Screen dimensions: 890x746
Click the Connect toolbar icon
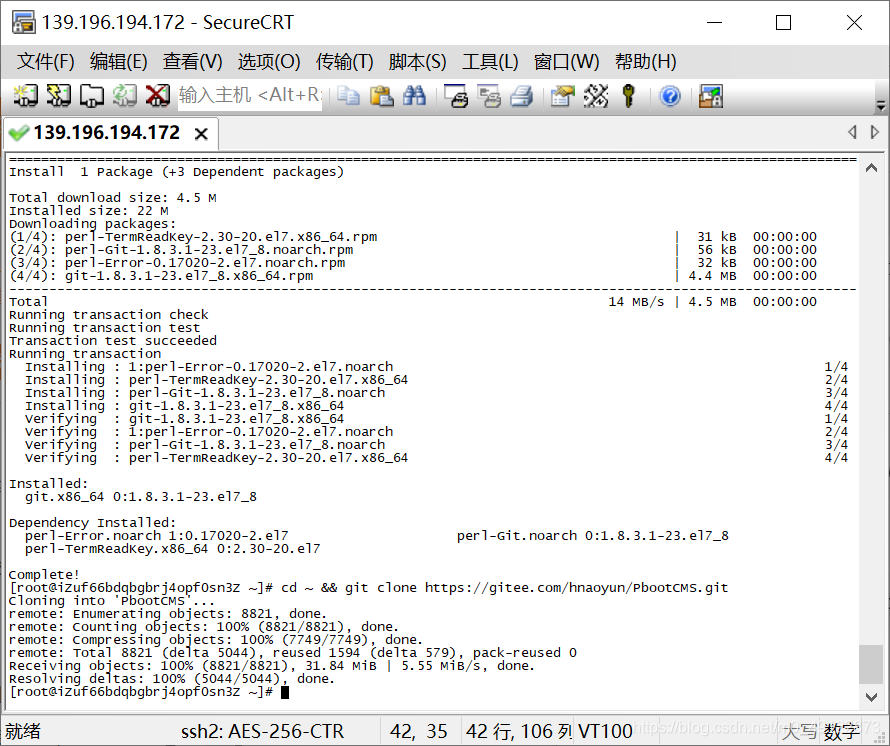coord(25,95)
